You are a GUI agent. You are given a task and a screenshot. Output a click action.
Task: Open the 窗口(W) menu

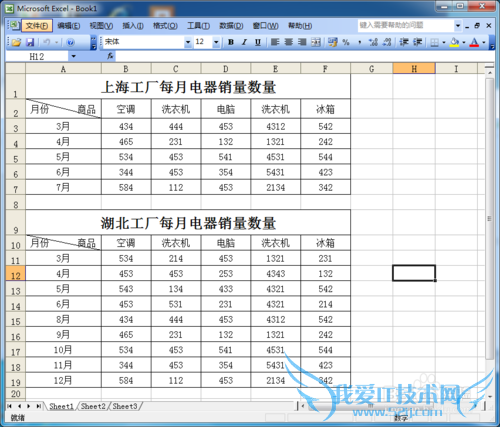265,25
